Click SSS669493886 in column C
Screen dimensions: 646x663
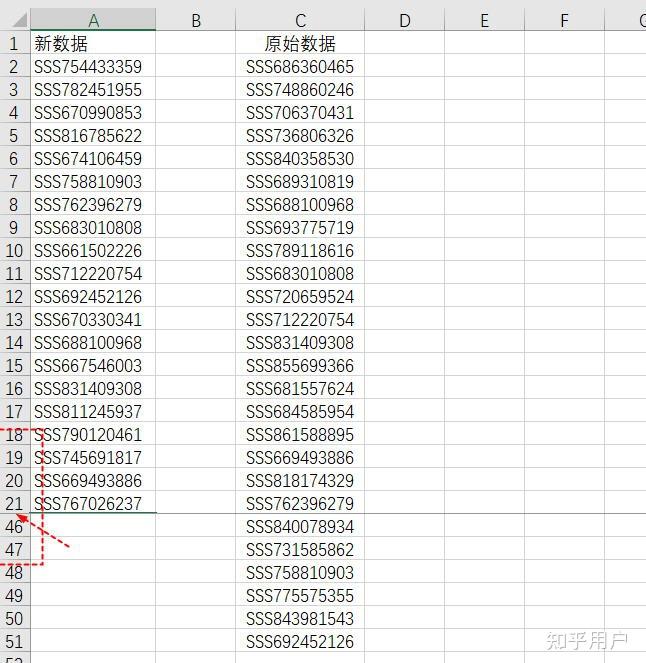(300, 458)
